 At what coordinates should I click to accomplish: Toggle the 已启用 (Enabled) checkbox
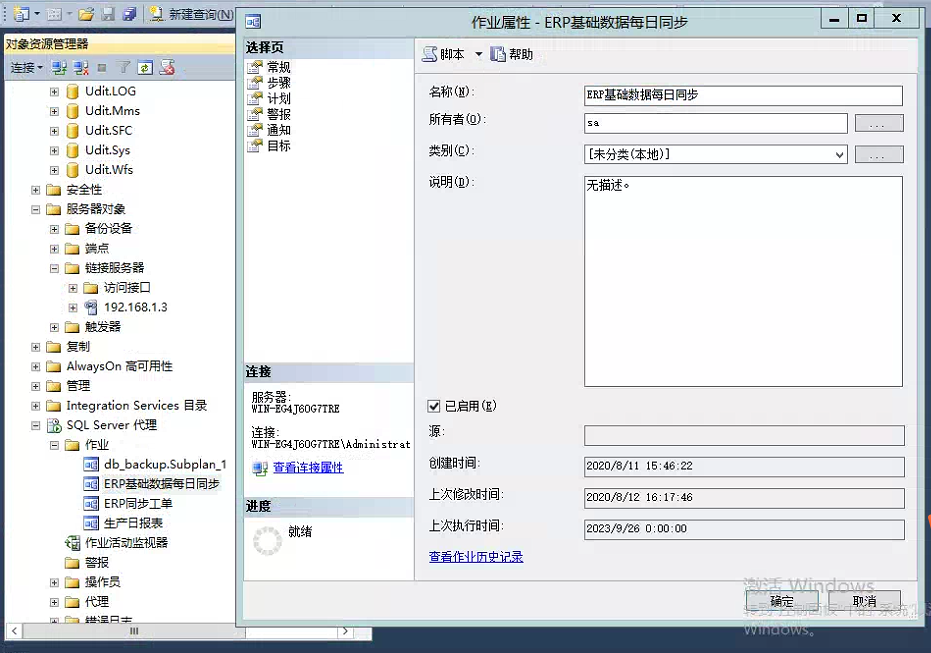click(434, 406)
